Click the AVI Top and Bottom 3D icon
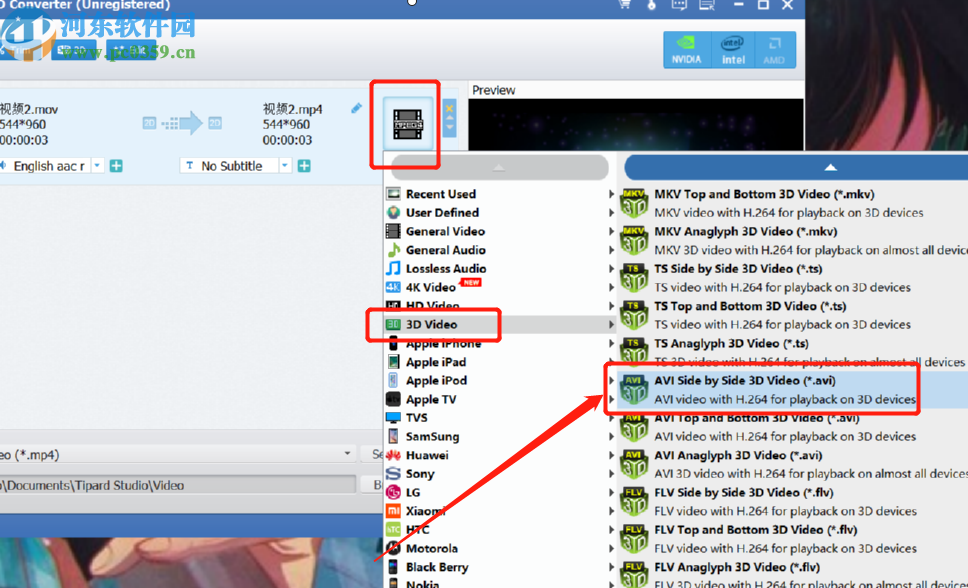The height and width of the screenshot is (588, 968). (634, 427)
